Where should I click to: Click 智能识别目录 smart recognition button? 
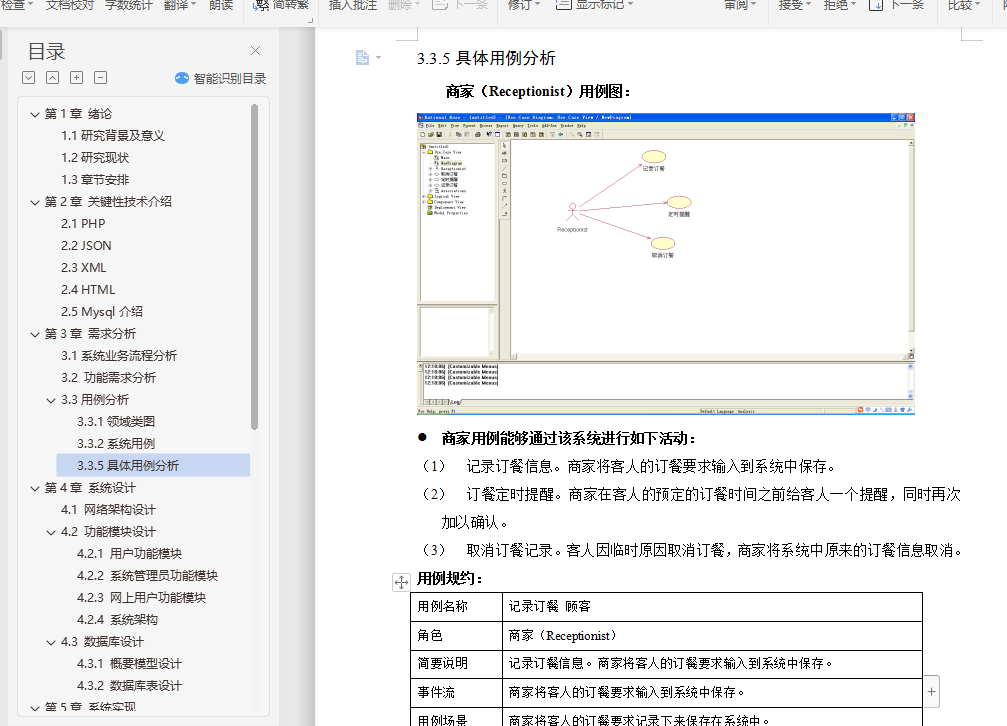(220, 78)
